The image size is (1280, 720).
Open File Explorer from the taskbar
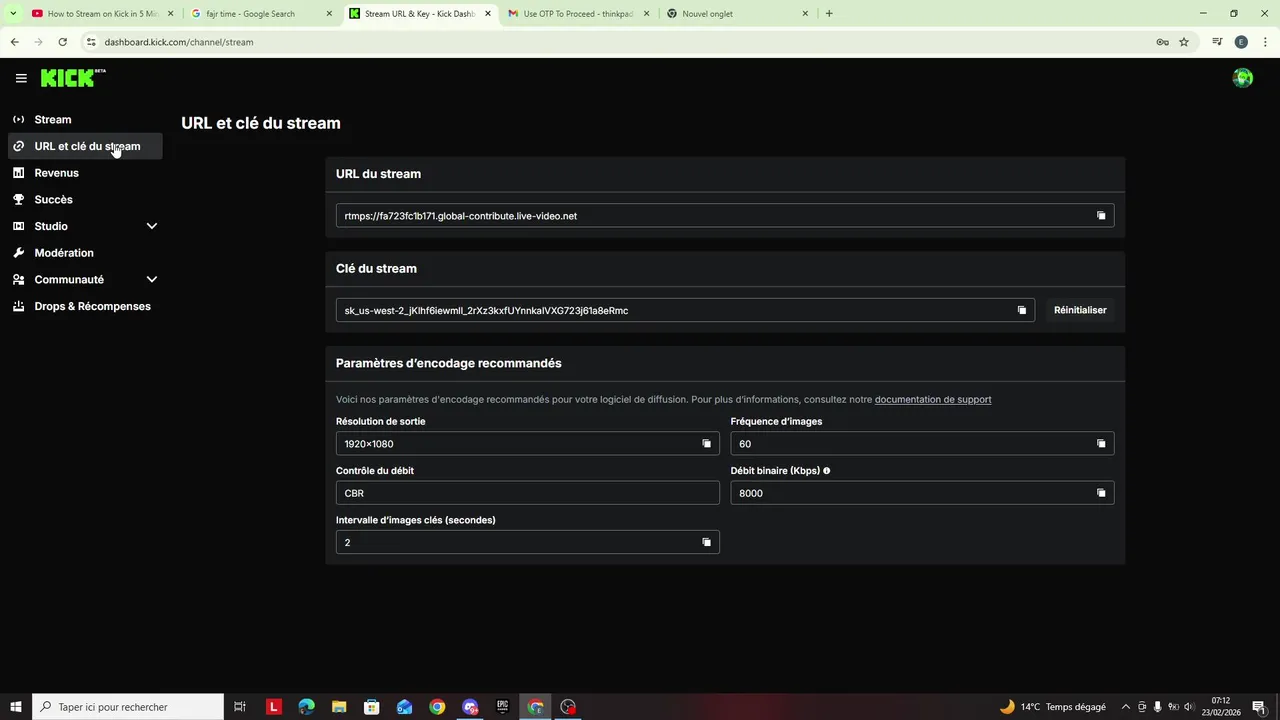click(339, 707)
